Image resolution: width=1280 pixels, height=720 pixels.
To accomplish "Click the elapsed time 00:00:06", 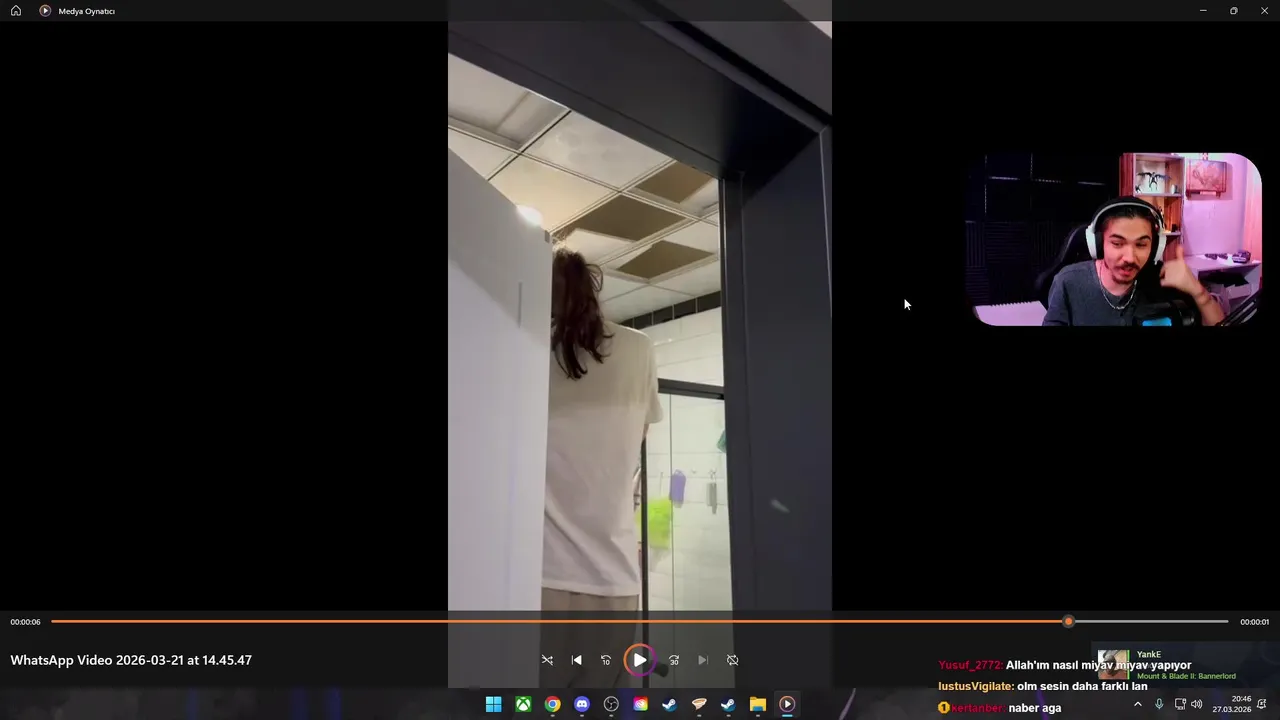I will click(x=25, y=622).
